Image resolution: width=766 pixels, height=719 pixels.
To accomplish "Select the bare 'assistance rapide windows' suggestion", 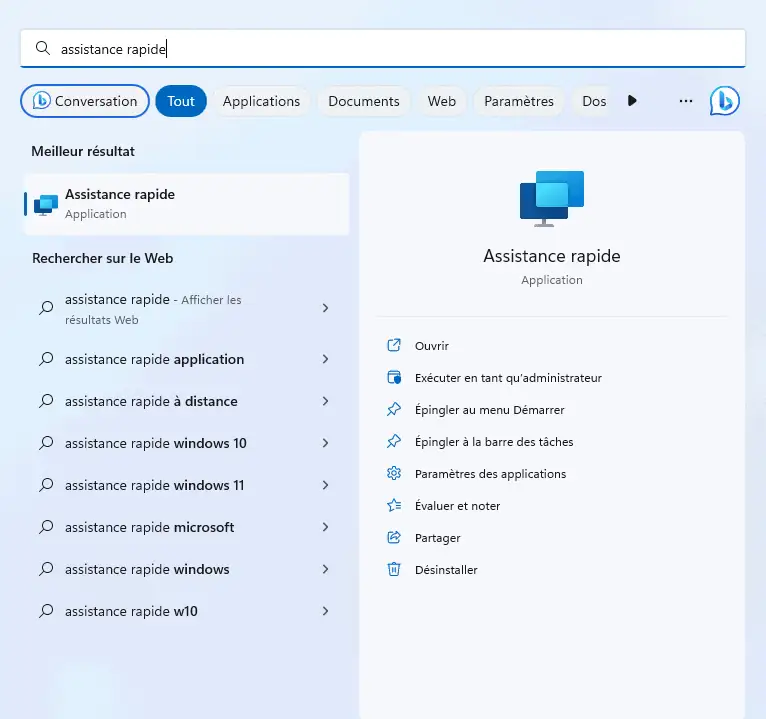I will 187,569.
